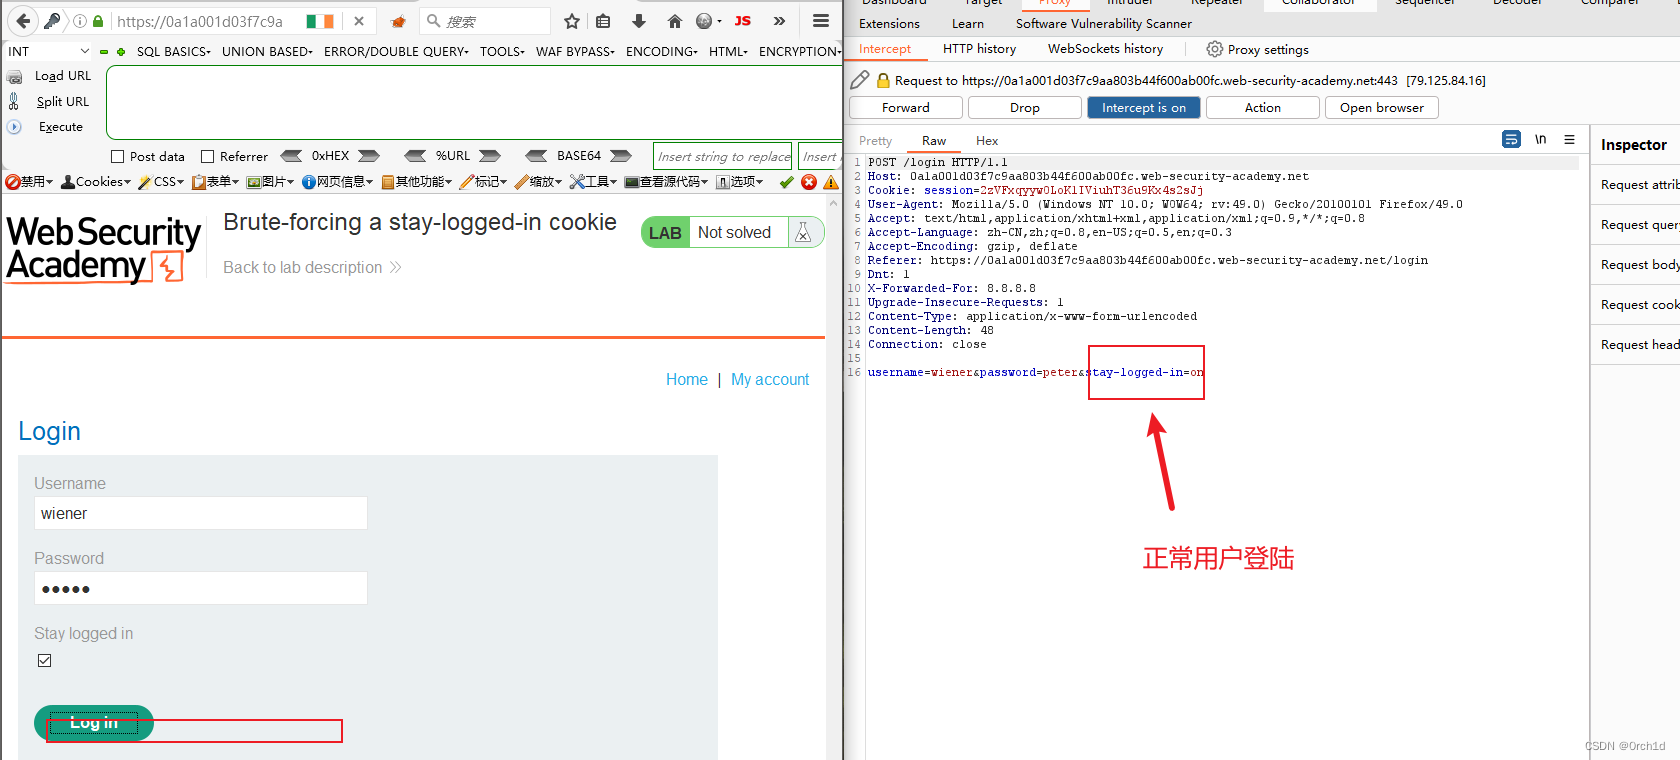Click the yellow warning triangle icon
1680x760 pixels.
click(831, 182)
